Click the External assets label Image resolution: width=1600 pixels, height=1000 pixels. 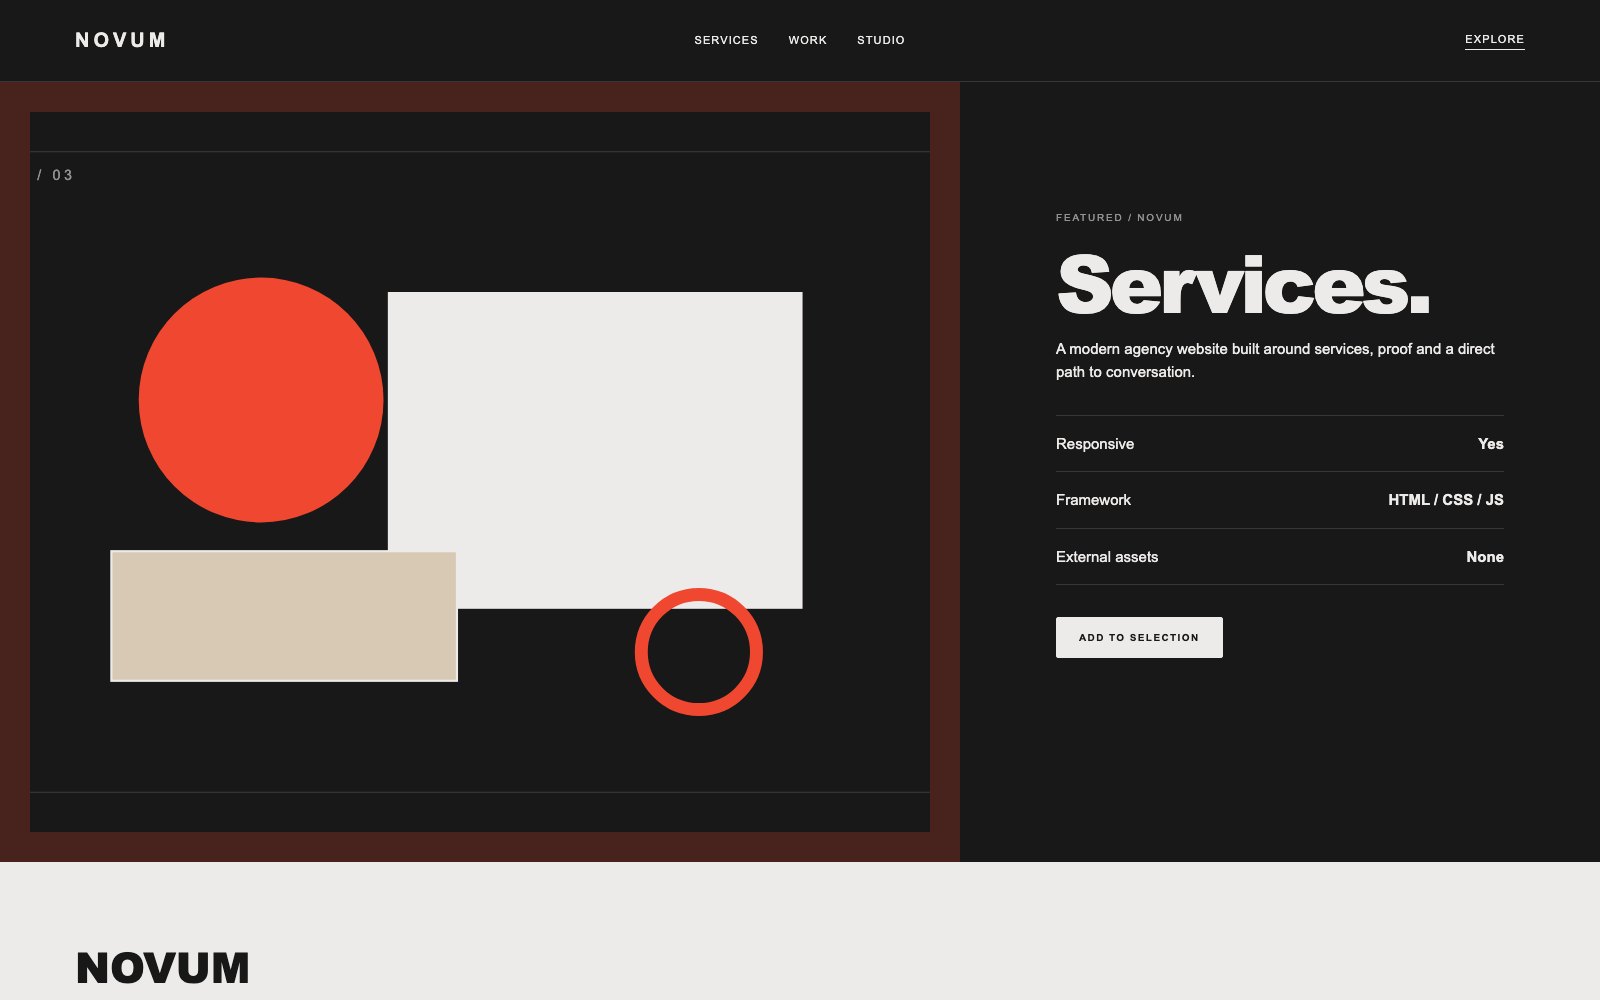tap(1107, 557)
